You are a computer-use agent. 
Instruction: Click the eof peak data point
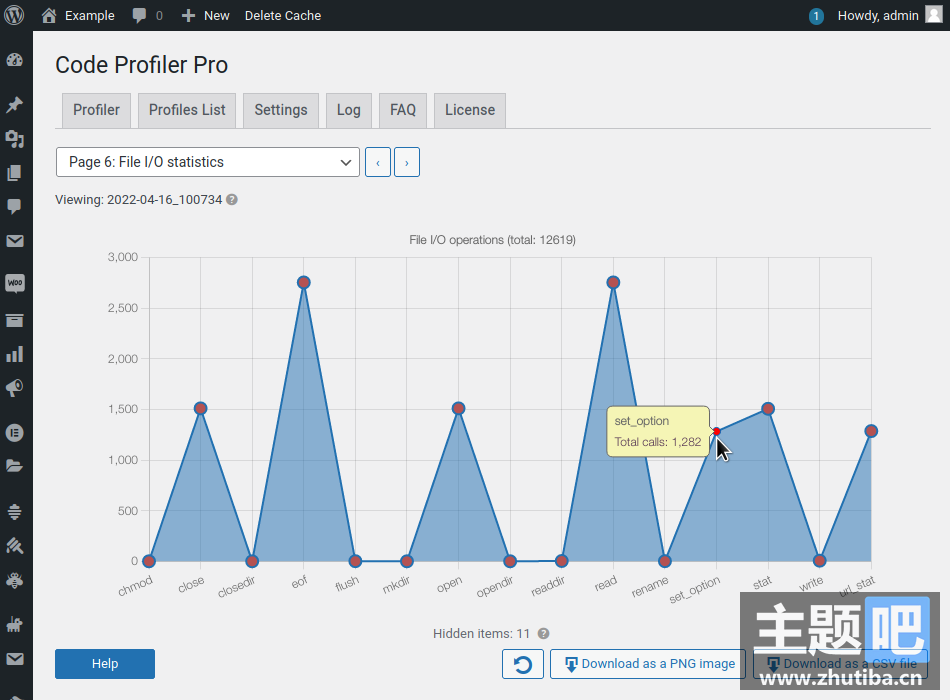tap(304, 282)
